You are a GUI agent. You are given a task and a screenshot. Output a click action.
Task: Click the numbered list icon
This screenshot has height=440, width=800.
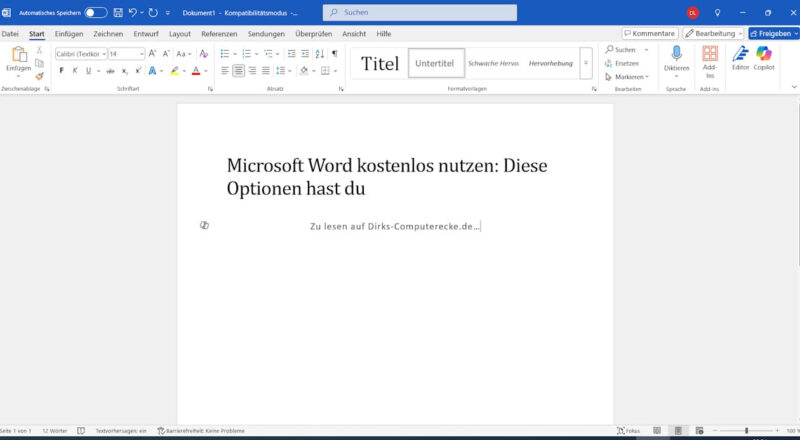[x=246, y=54]
